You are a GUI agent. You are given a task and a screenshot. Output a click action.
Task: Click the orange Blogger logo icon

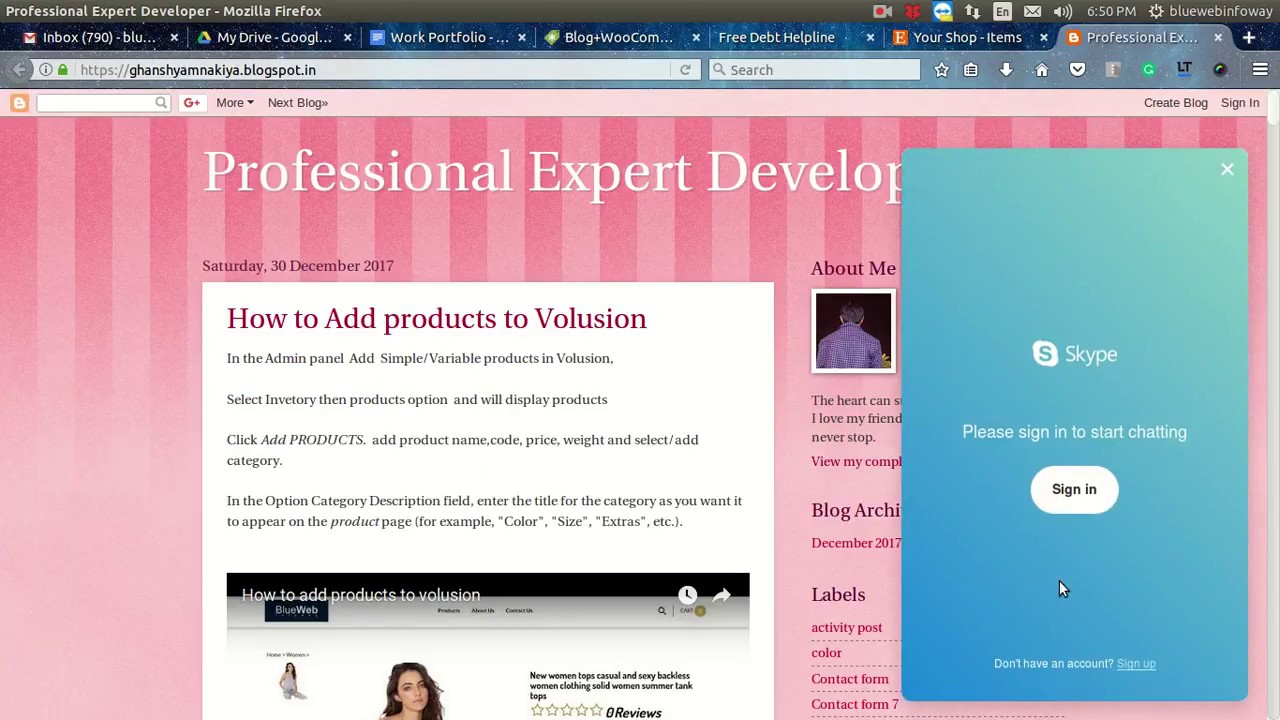pos(19,102)
